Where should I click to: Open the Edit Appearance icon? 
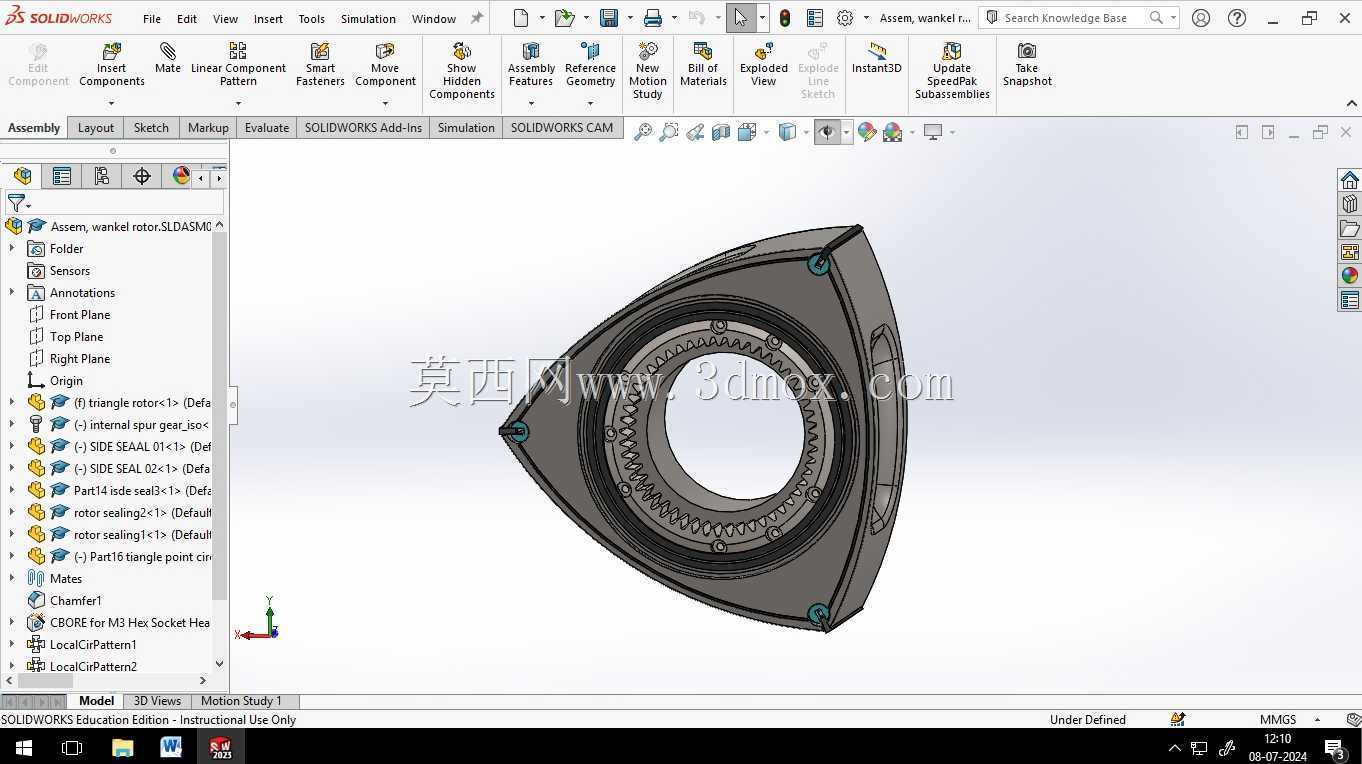click(x=866, y=132)
